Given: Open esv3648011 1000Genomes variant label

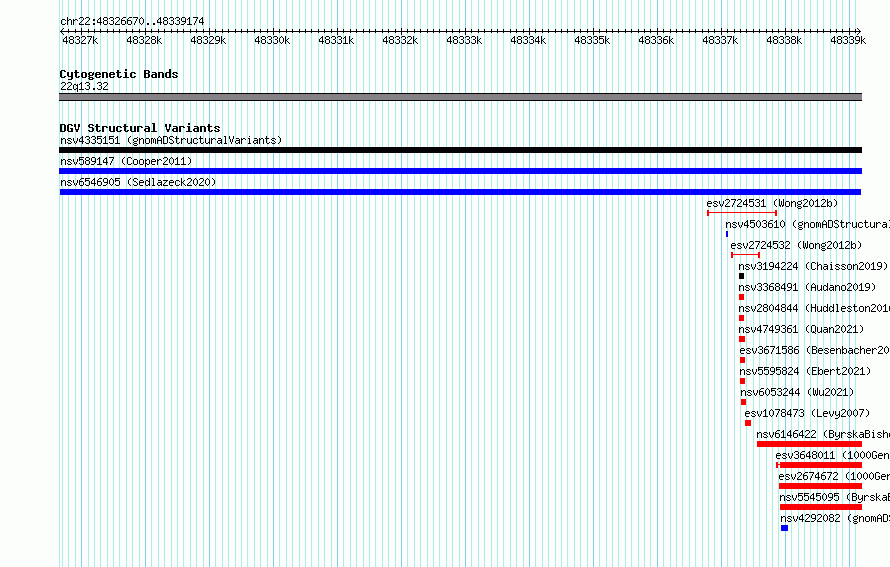Looking at the screenshot, I should tap(833, 455).
